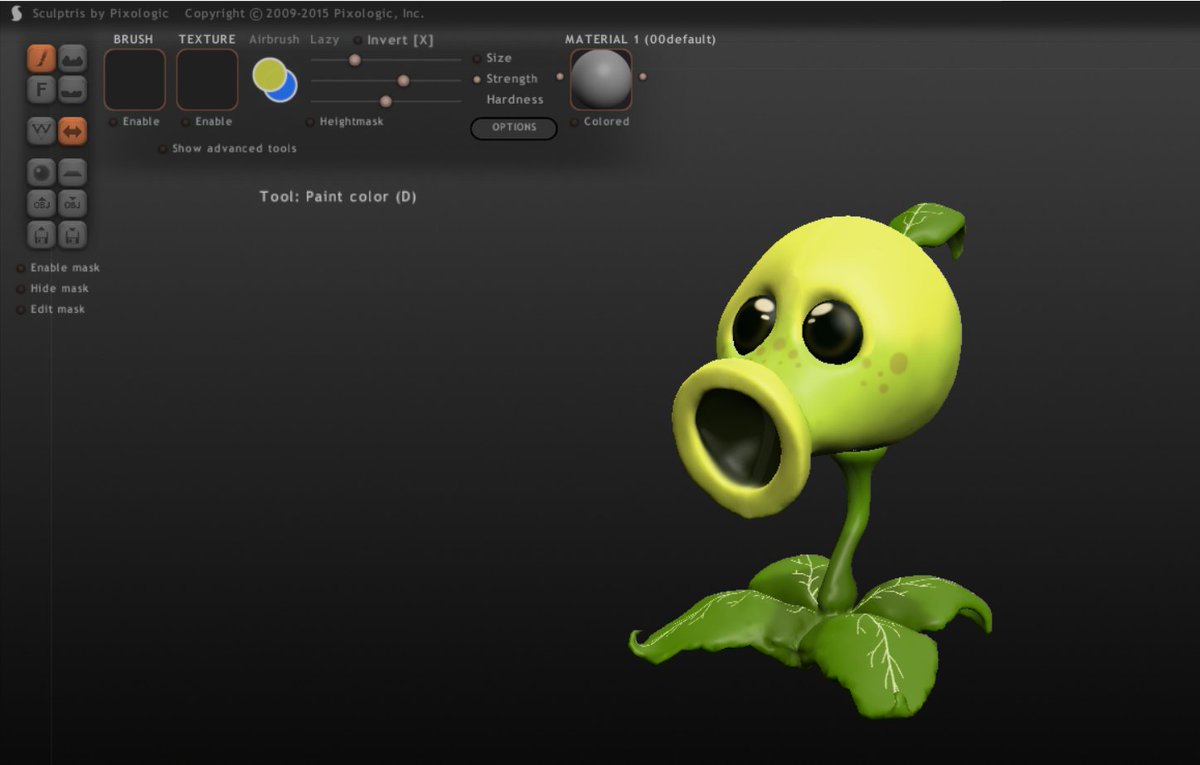1200x765 pixels.
Task: Click the Sculptris logo icon
Action: (x=16, y=13)
